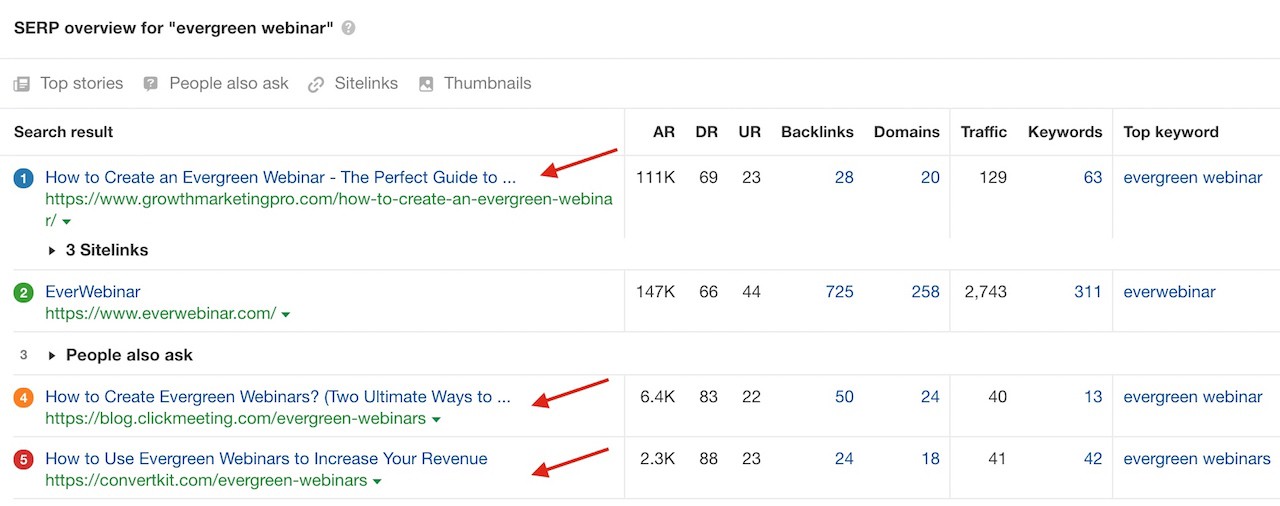Open dropdown arrow after convertkit.com URL

pyautogui.click(x=377, y=482)
